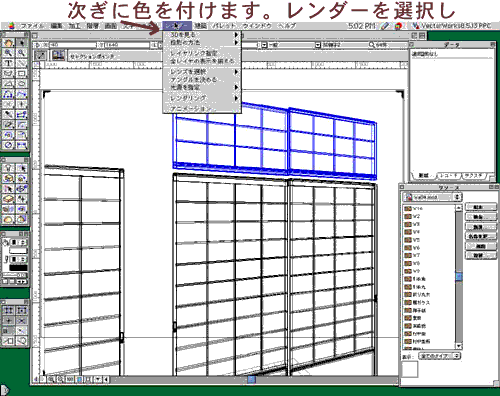
Task: Select the zoom-in magnifier tool
Action: point(9,53)
